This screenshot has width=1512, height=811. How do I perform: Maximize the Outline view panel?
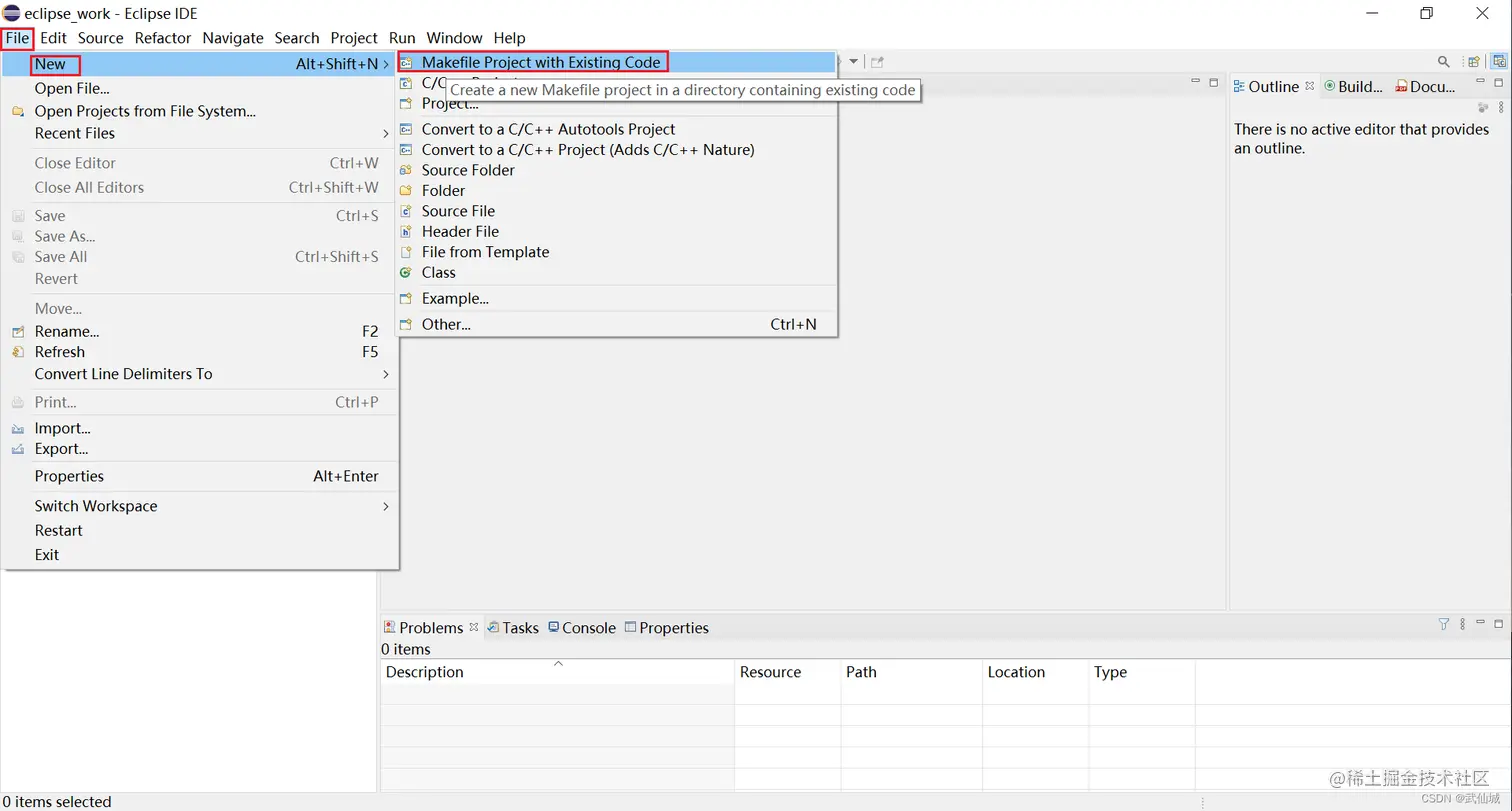coord(1498,82)
